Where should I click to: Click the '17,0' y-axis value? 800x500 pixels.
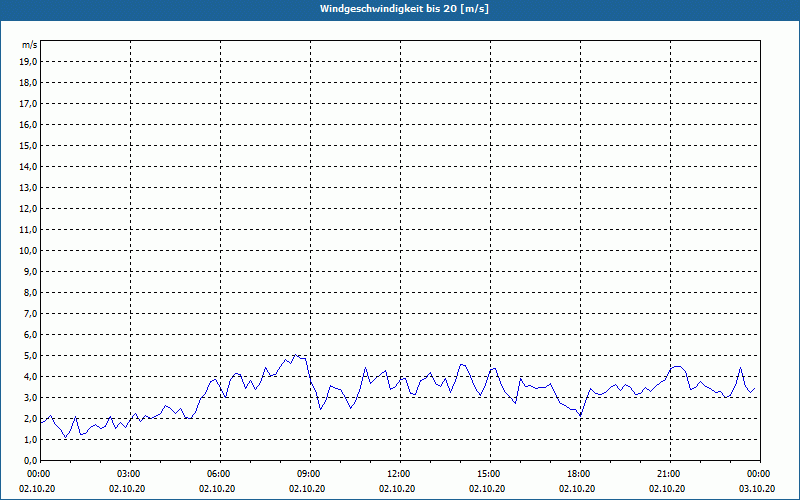[x=28, y=104]
